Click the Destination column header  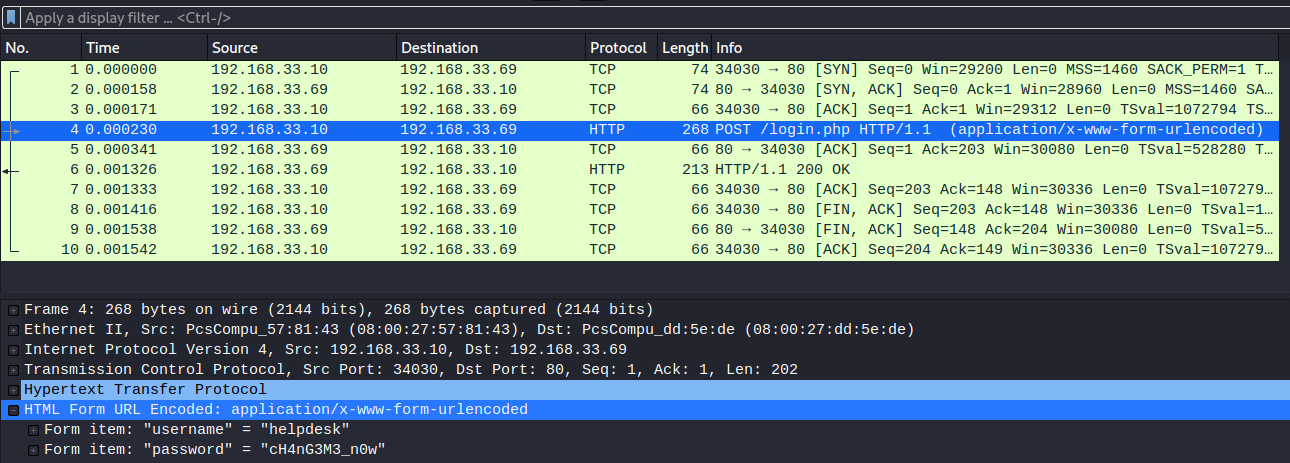coord(490,48)
